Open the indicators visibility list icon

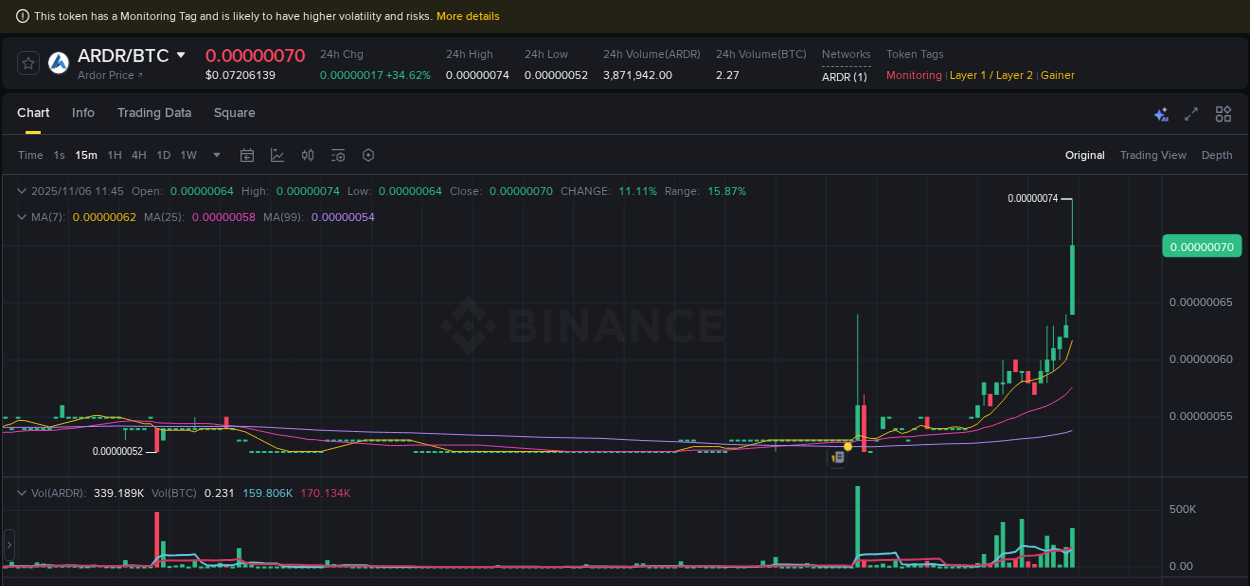(338, 155)
